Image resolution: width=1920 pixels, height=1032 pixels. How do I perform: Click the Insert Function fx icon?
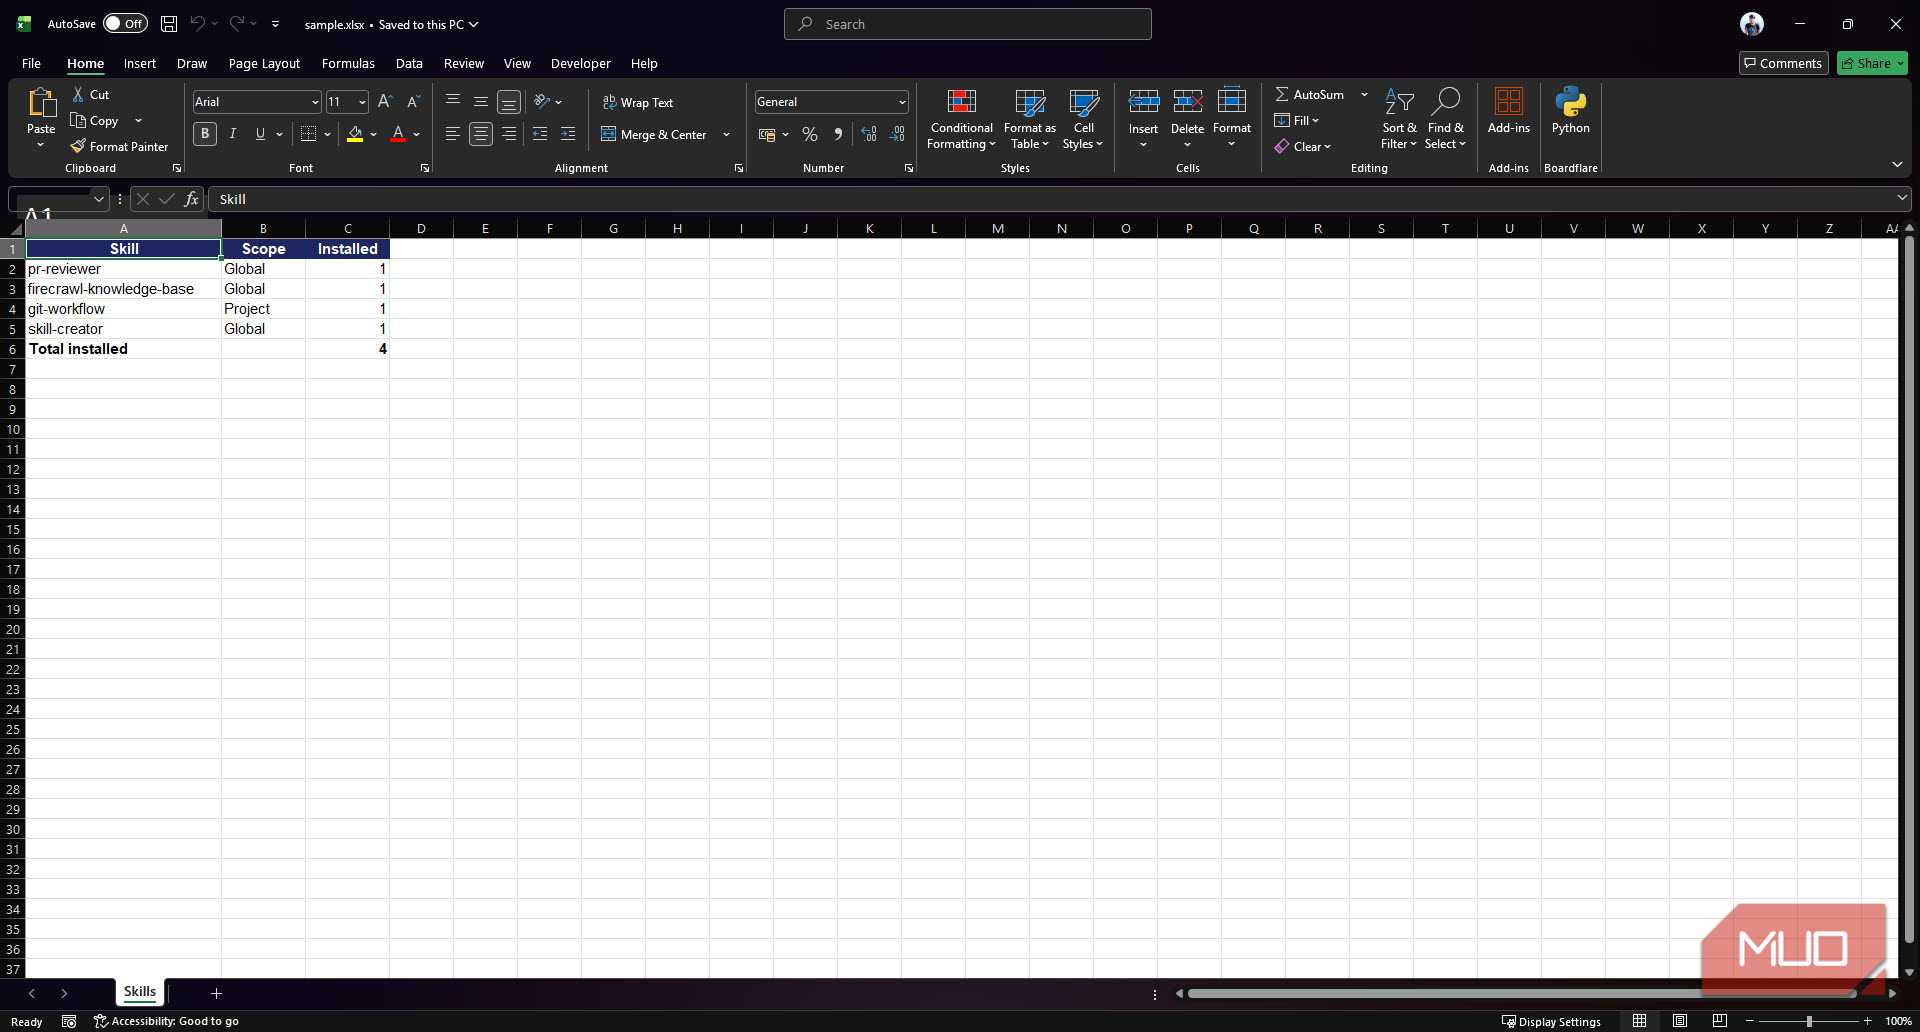click(x=191, y=199)
